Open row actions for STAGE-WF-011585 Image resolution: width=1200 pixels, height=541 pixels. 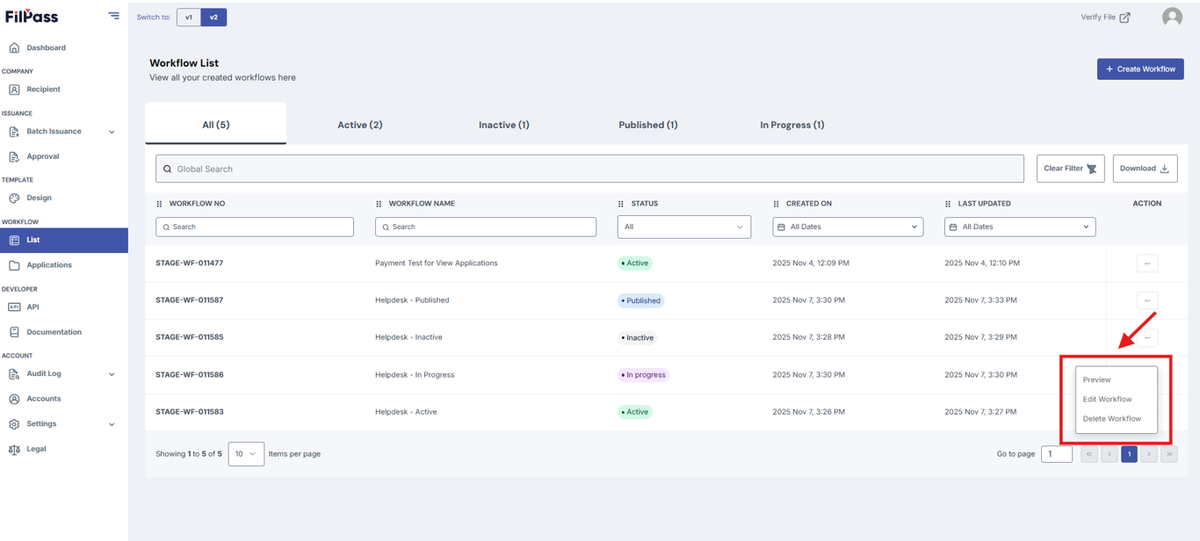point(1147,337)
